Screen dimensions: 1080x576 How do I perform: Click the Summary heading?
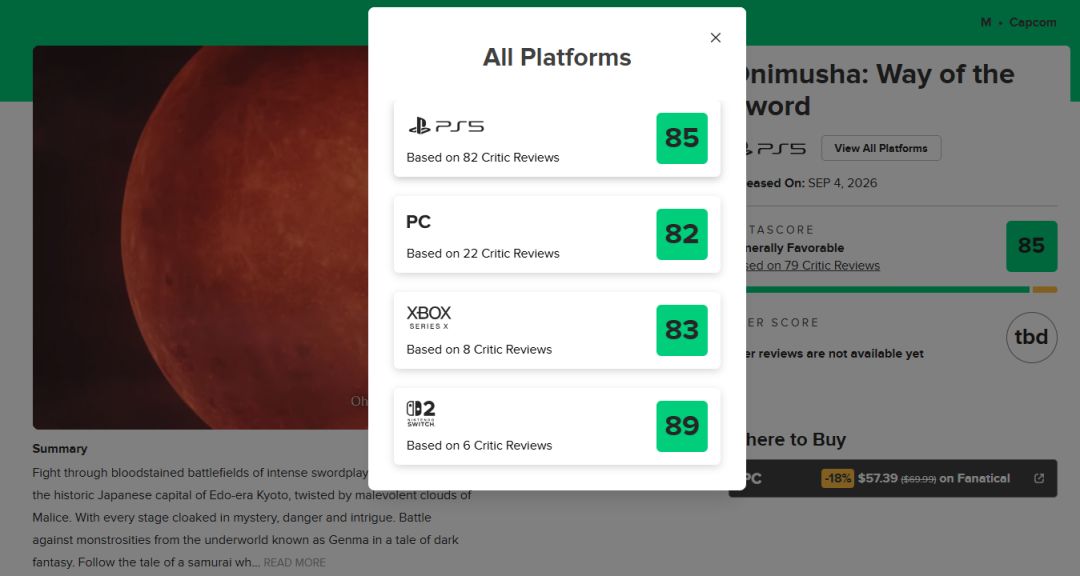[x=60, y=449]
